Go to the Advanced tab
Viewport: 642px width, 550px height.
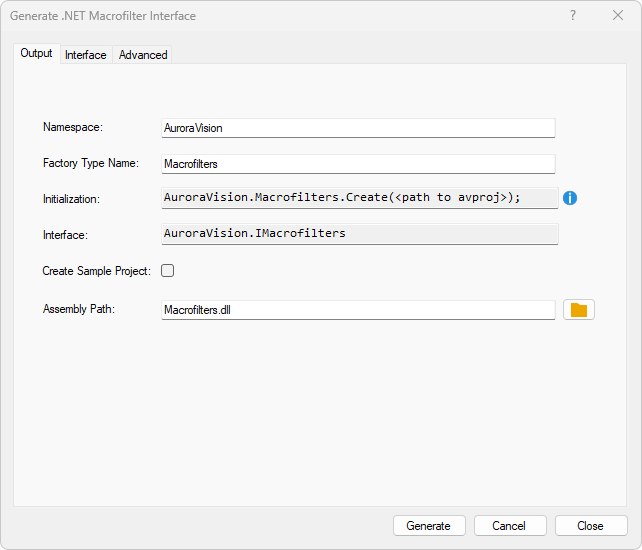(143, 55)
